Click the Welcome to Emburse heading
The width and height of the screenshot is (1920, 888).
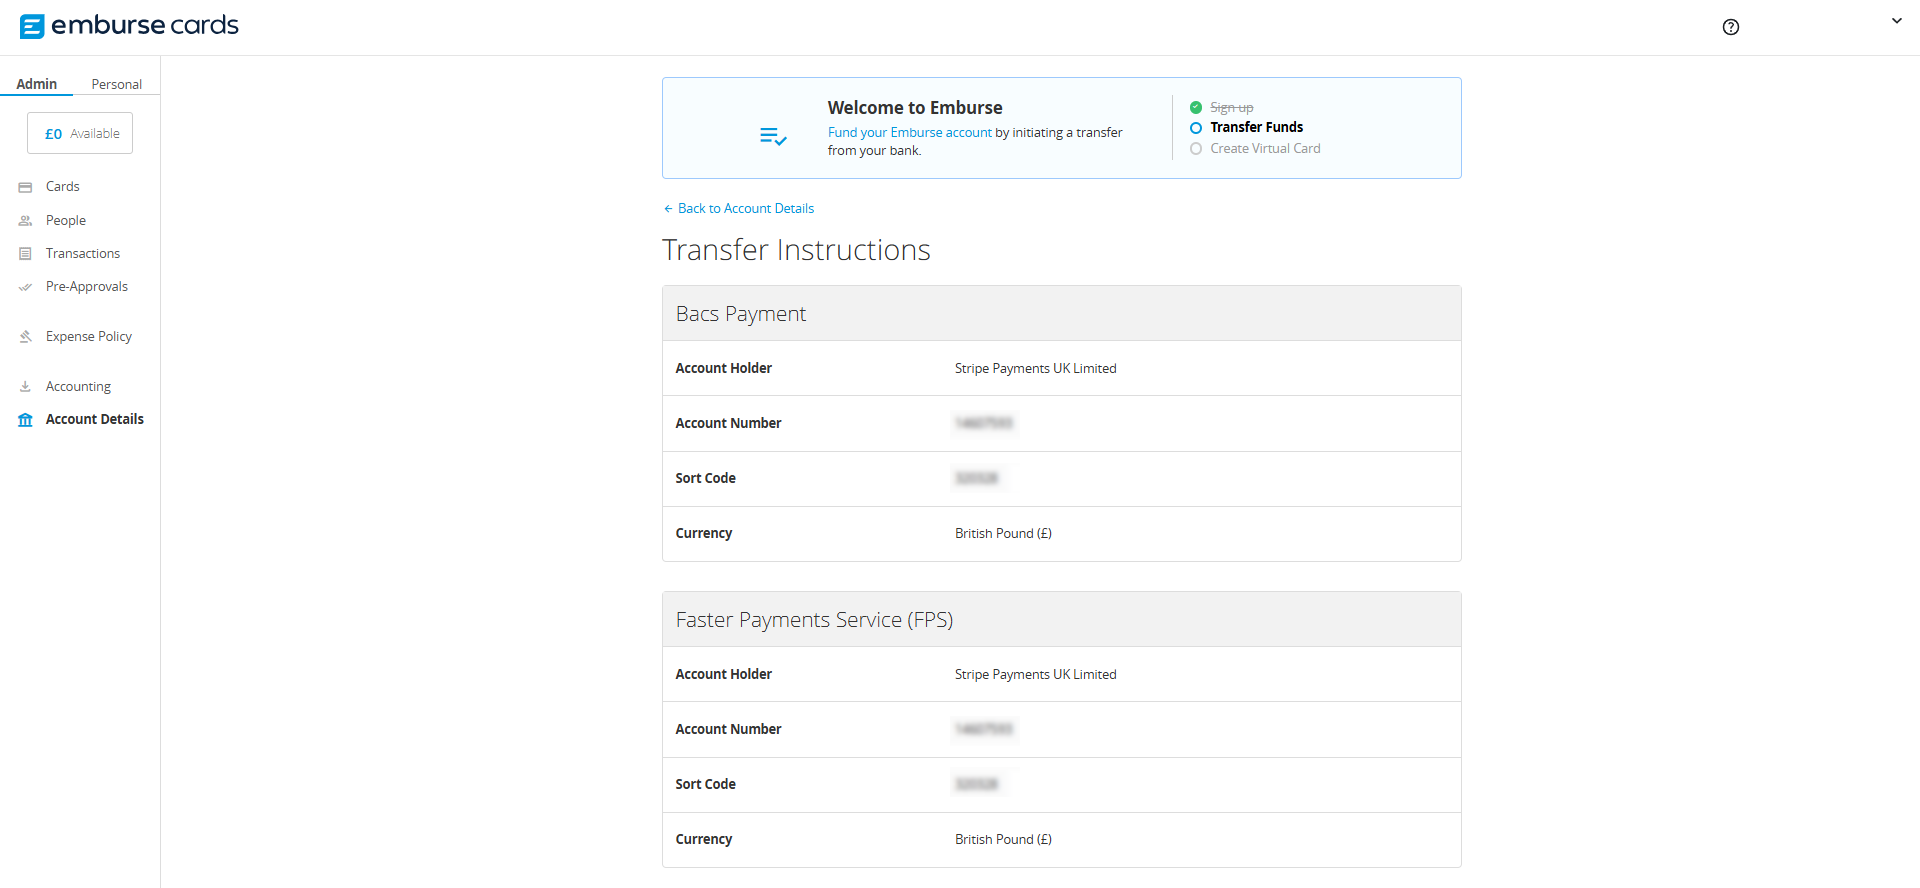coord(915,107)
